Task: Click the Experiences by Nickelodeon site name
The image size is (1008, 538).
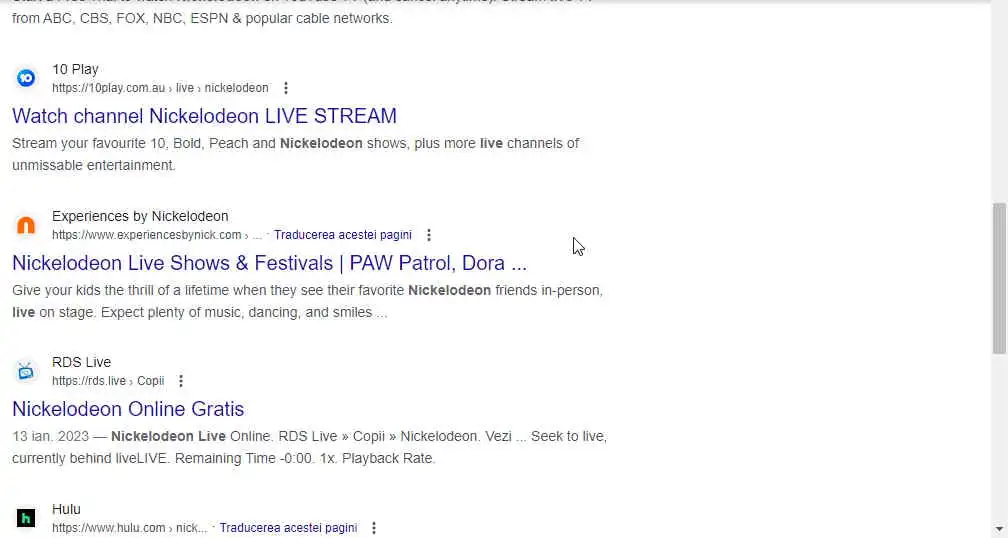Action: pyautogui.click(x=140, y=217)
